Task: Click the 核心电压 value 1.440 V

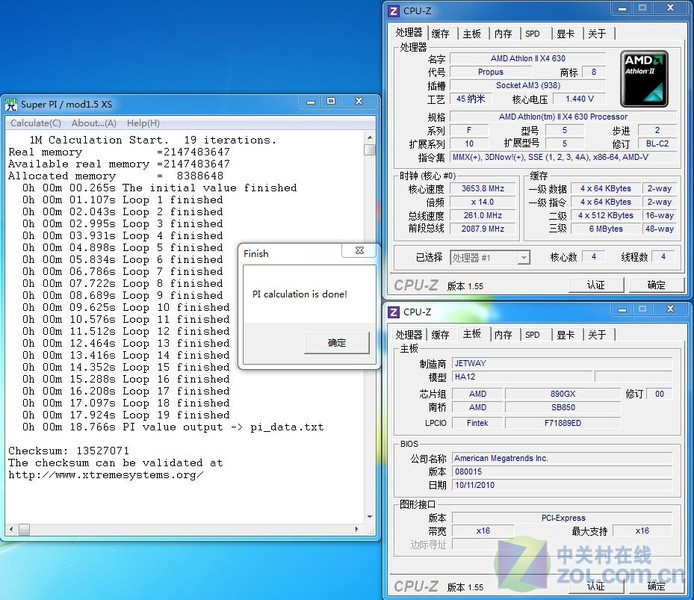Action: click(x=579, y=99)
